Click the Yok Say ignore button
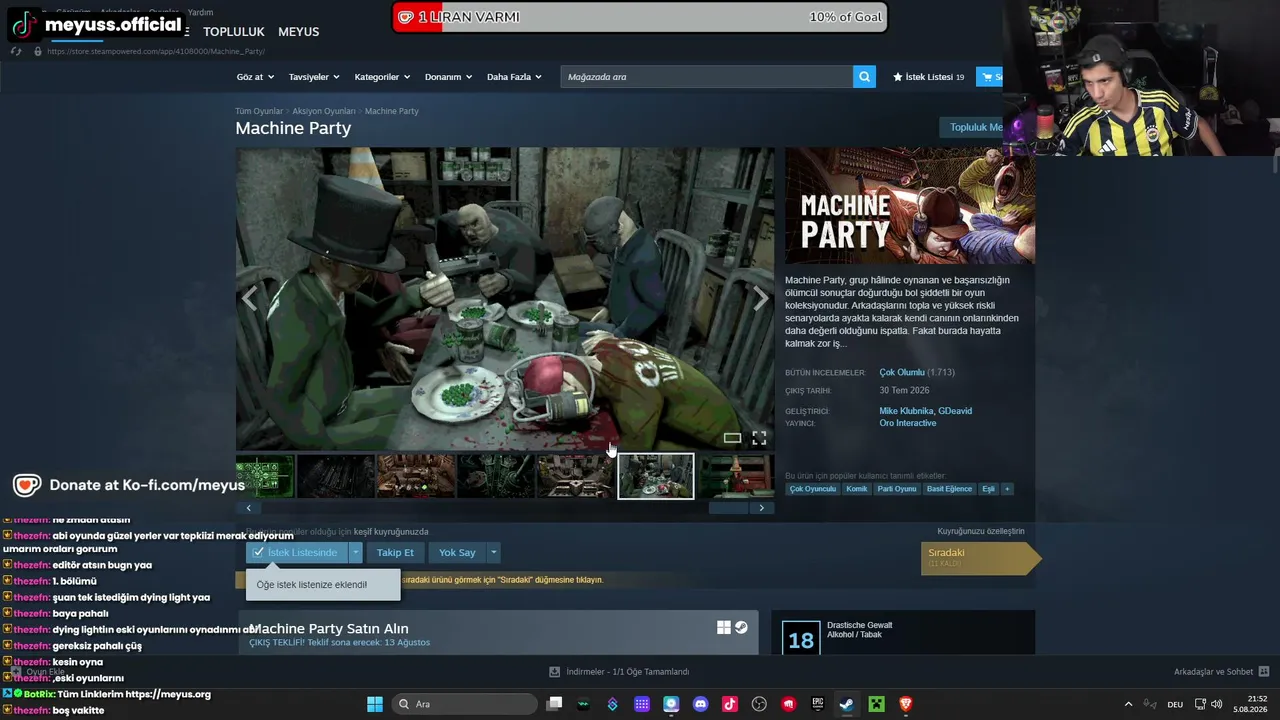The width and height of the screenshot is (1280, 720). pyautogui.click(x=457, y=552)
